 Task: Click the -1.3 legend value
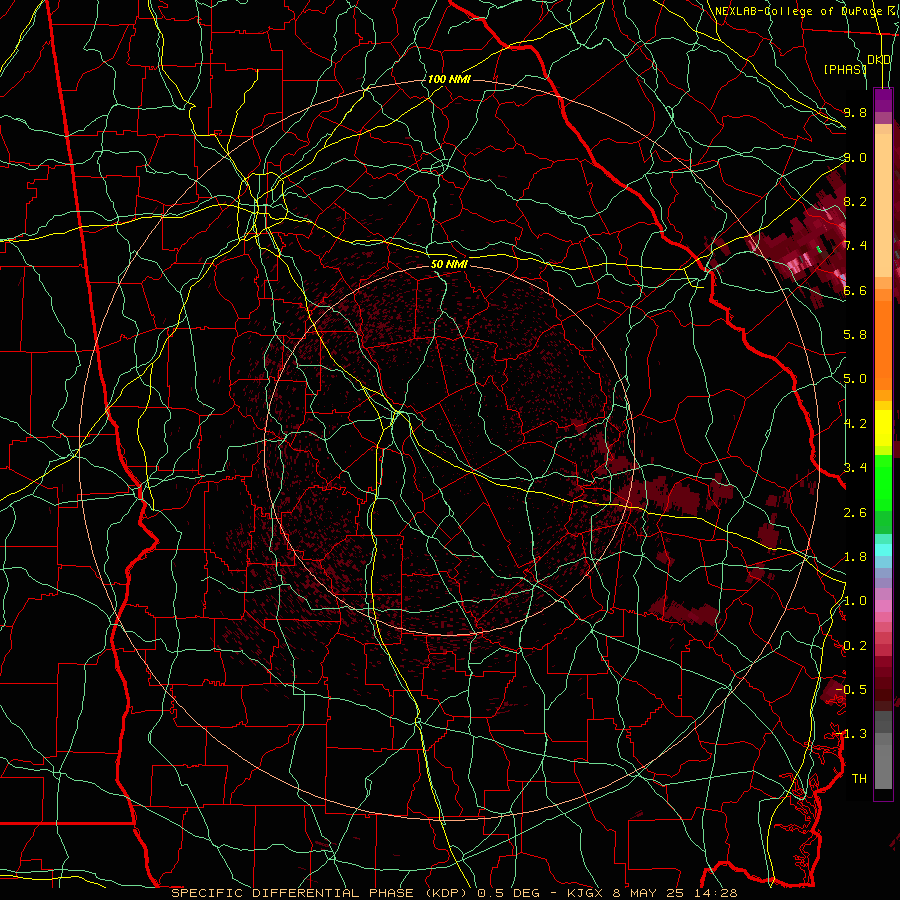point(851,734)
